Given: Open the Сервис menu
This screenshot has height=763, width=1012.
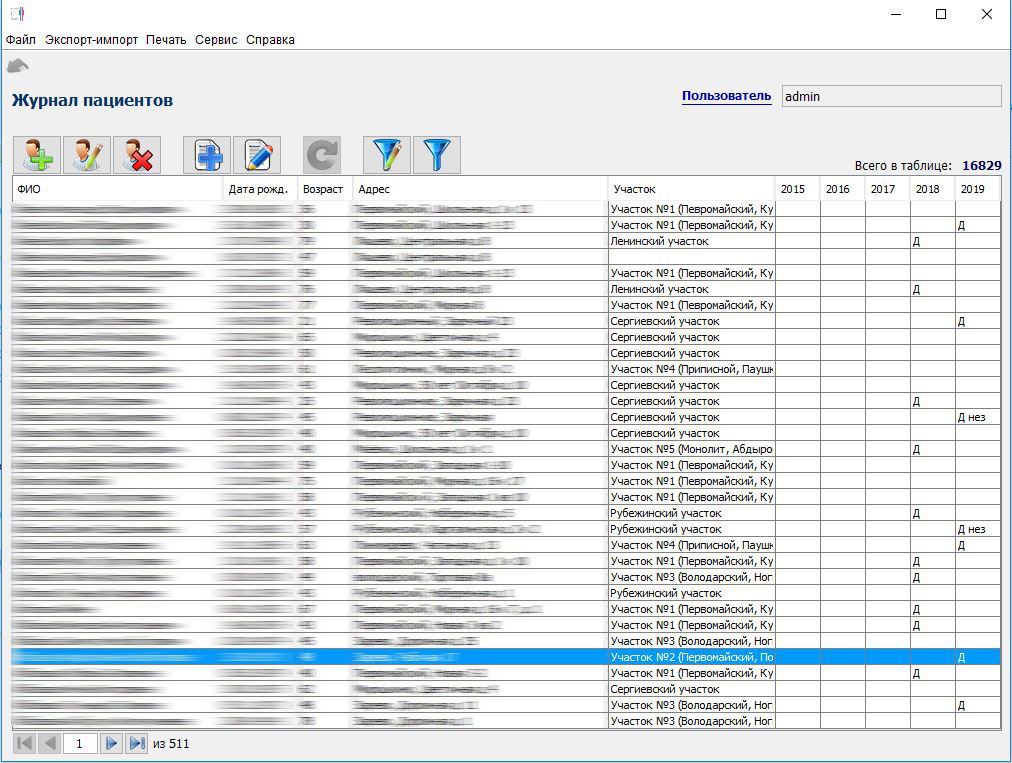Looking at the screenshot, I should (216, 40).
